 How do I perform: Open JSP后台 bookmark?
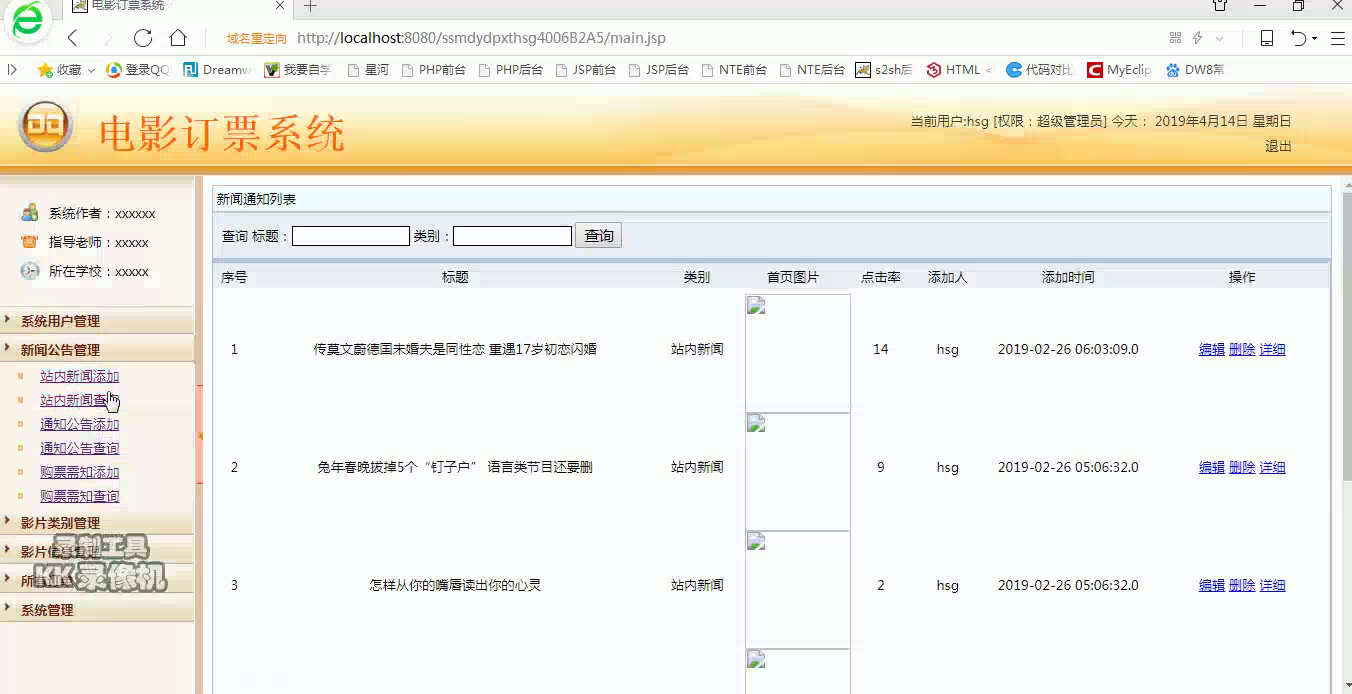click(658, 70)
